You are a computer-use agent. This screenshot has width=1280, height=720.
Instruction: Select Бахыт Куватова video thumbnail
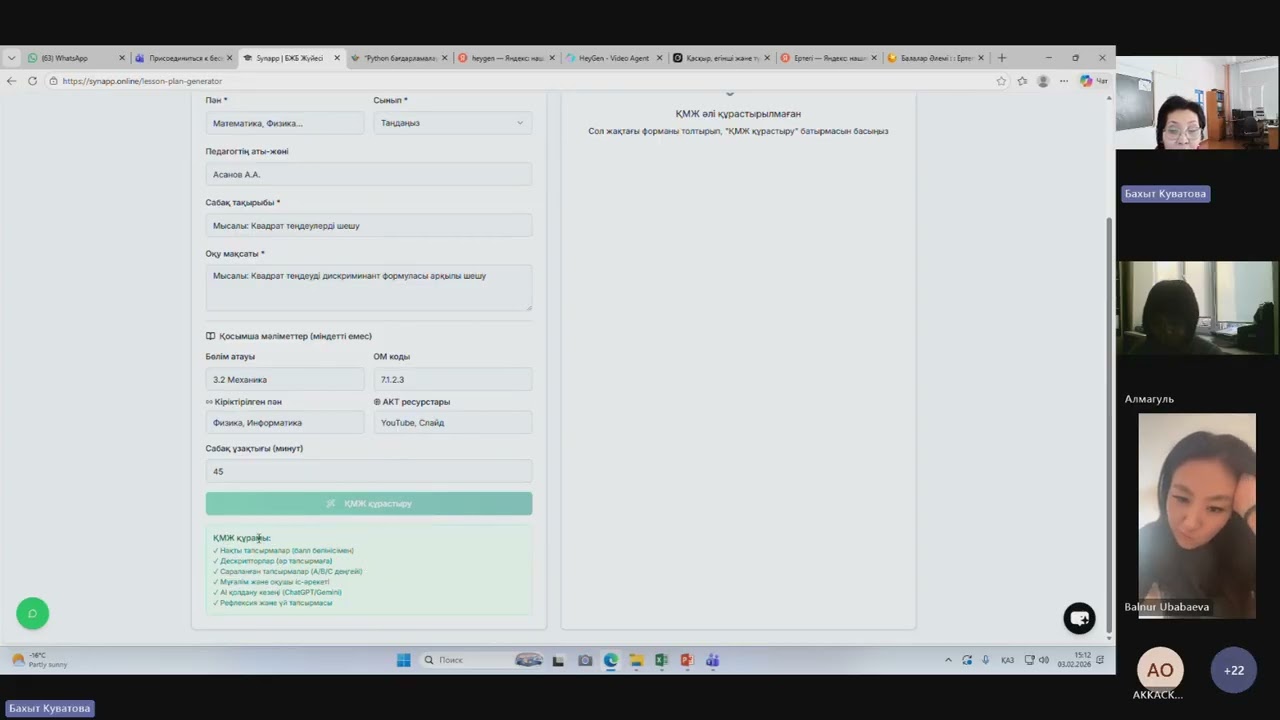[x=1198, y=103]
